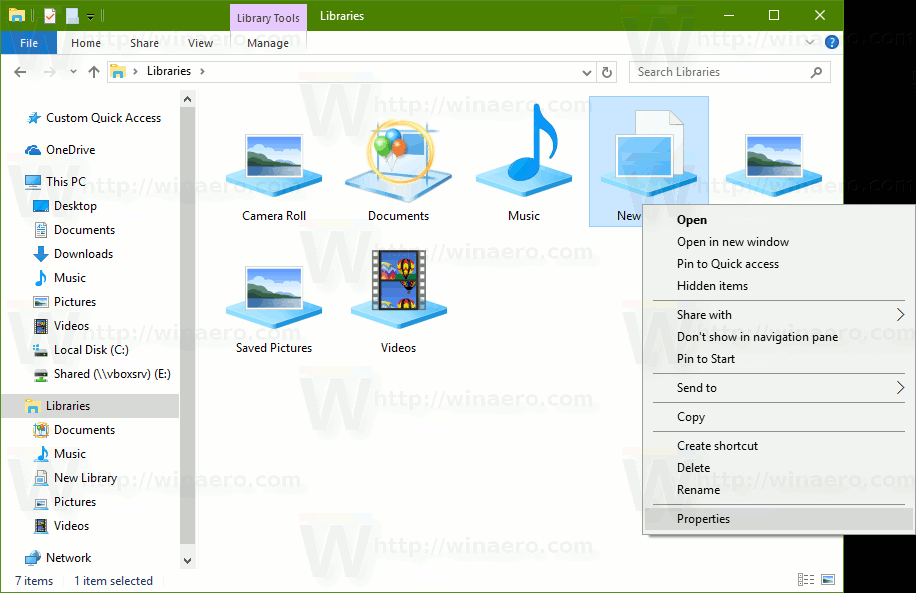Switch to large thumbnails view in the status bar
This screenshot has height=593, width=916.
[828, 579]
